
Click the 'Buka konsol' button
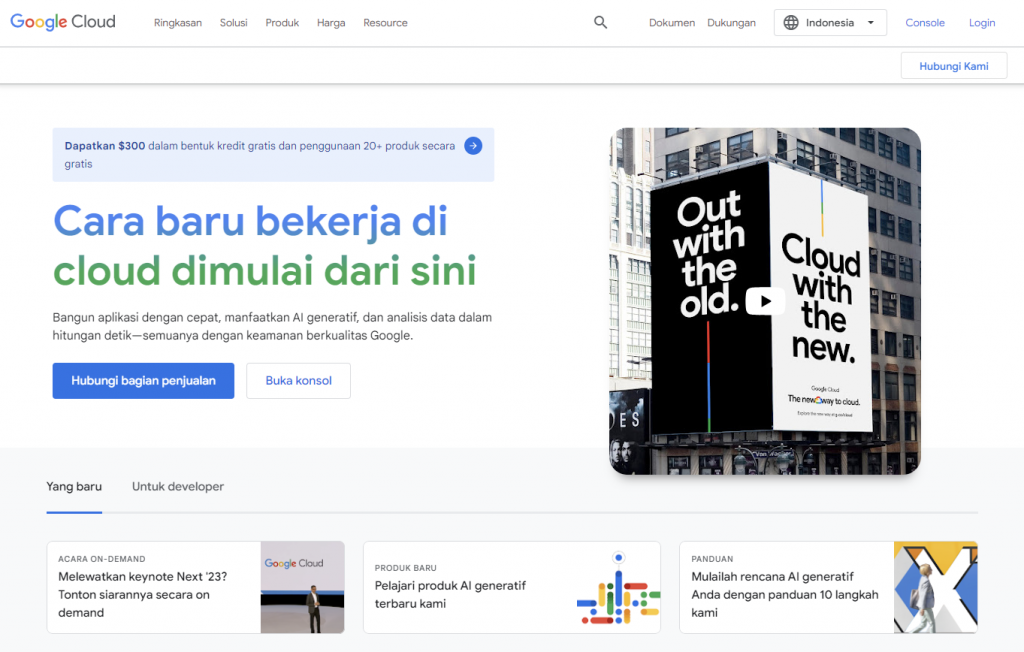tap(298, 381)
